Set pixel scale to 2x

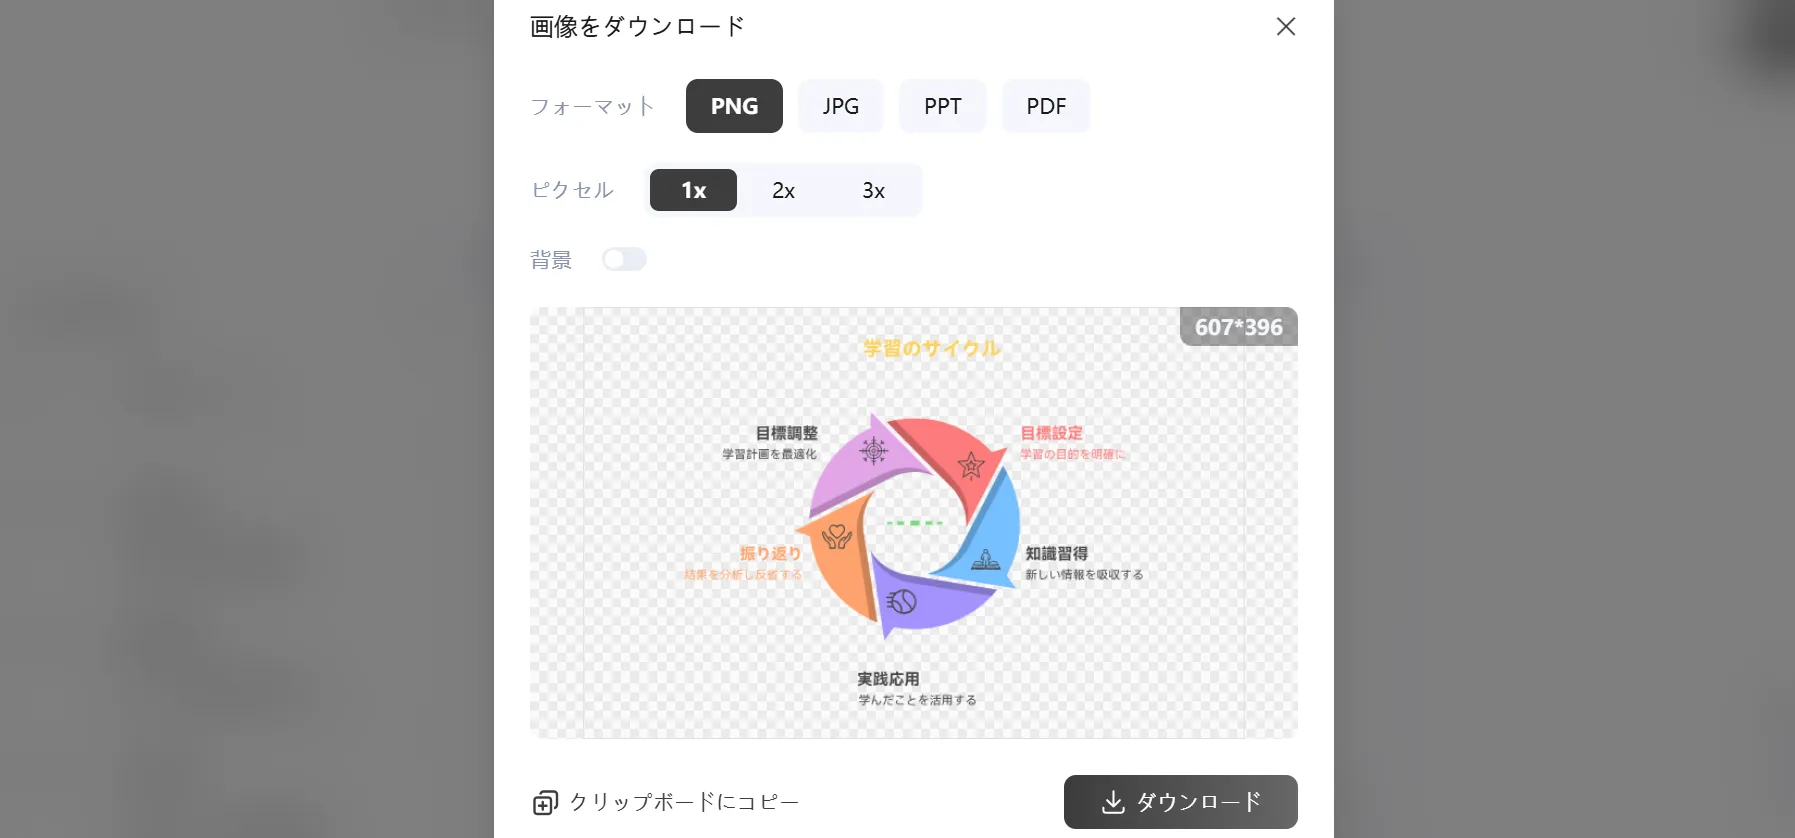click(783, 190)
